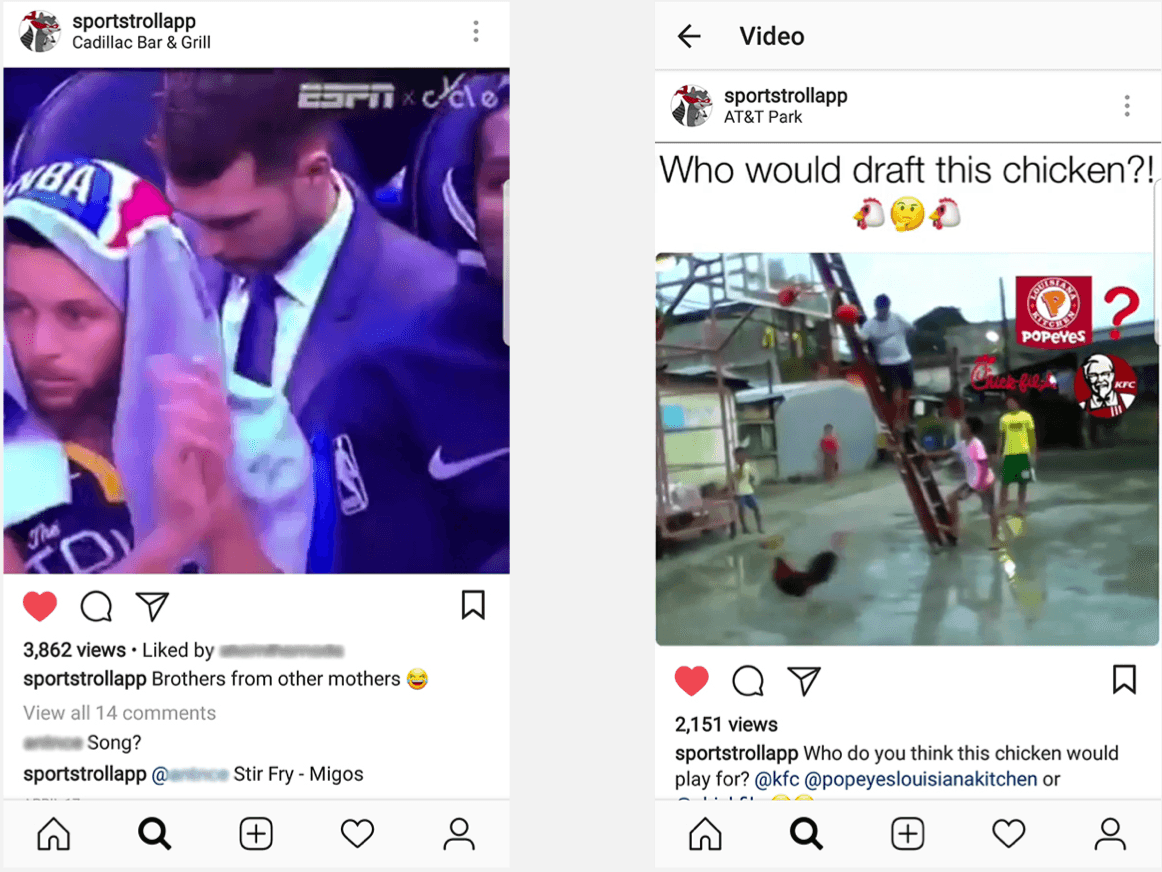Open Search tab in right bottom bar
This screenshot has width=1162, height=872.
(806, 833)
